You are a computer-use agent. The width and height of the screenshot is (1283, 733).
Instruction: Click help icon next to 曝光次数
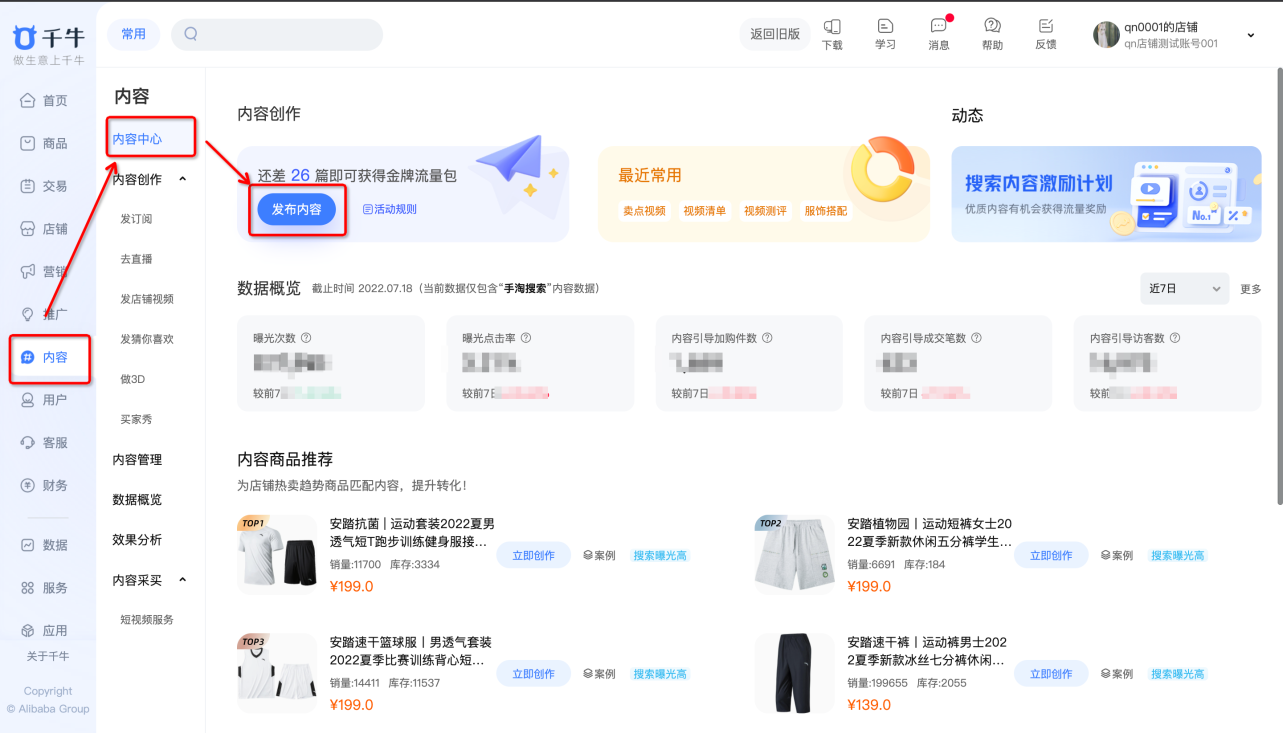click(x=307, y=339)
